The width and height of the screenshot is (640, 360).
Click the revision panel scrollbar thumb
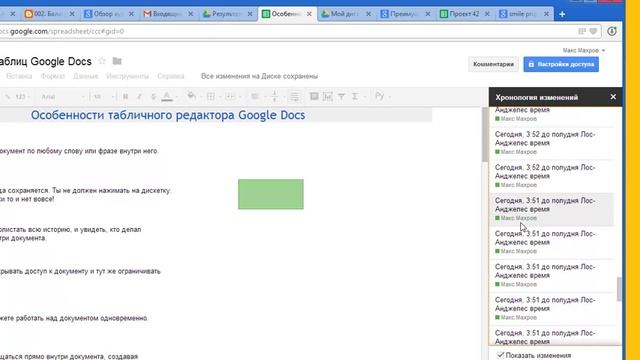tap(619, 289)
